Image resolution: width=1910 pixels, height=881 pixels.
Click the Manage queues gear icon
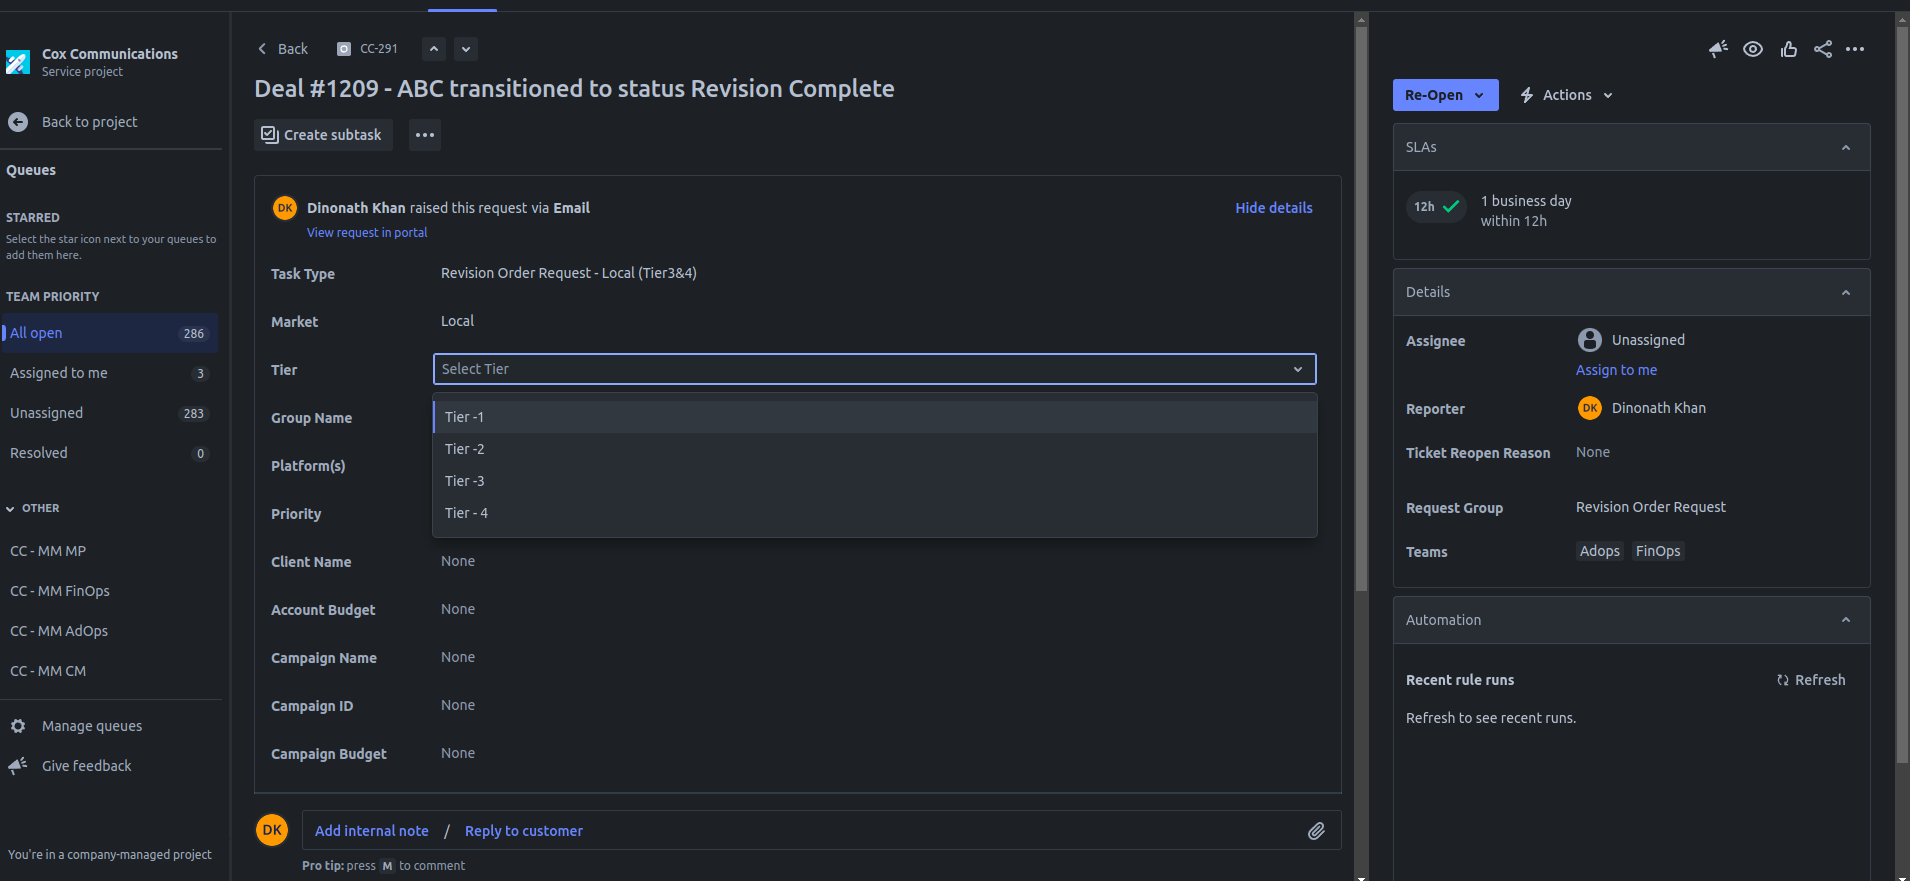(18, 726)
